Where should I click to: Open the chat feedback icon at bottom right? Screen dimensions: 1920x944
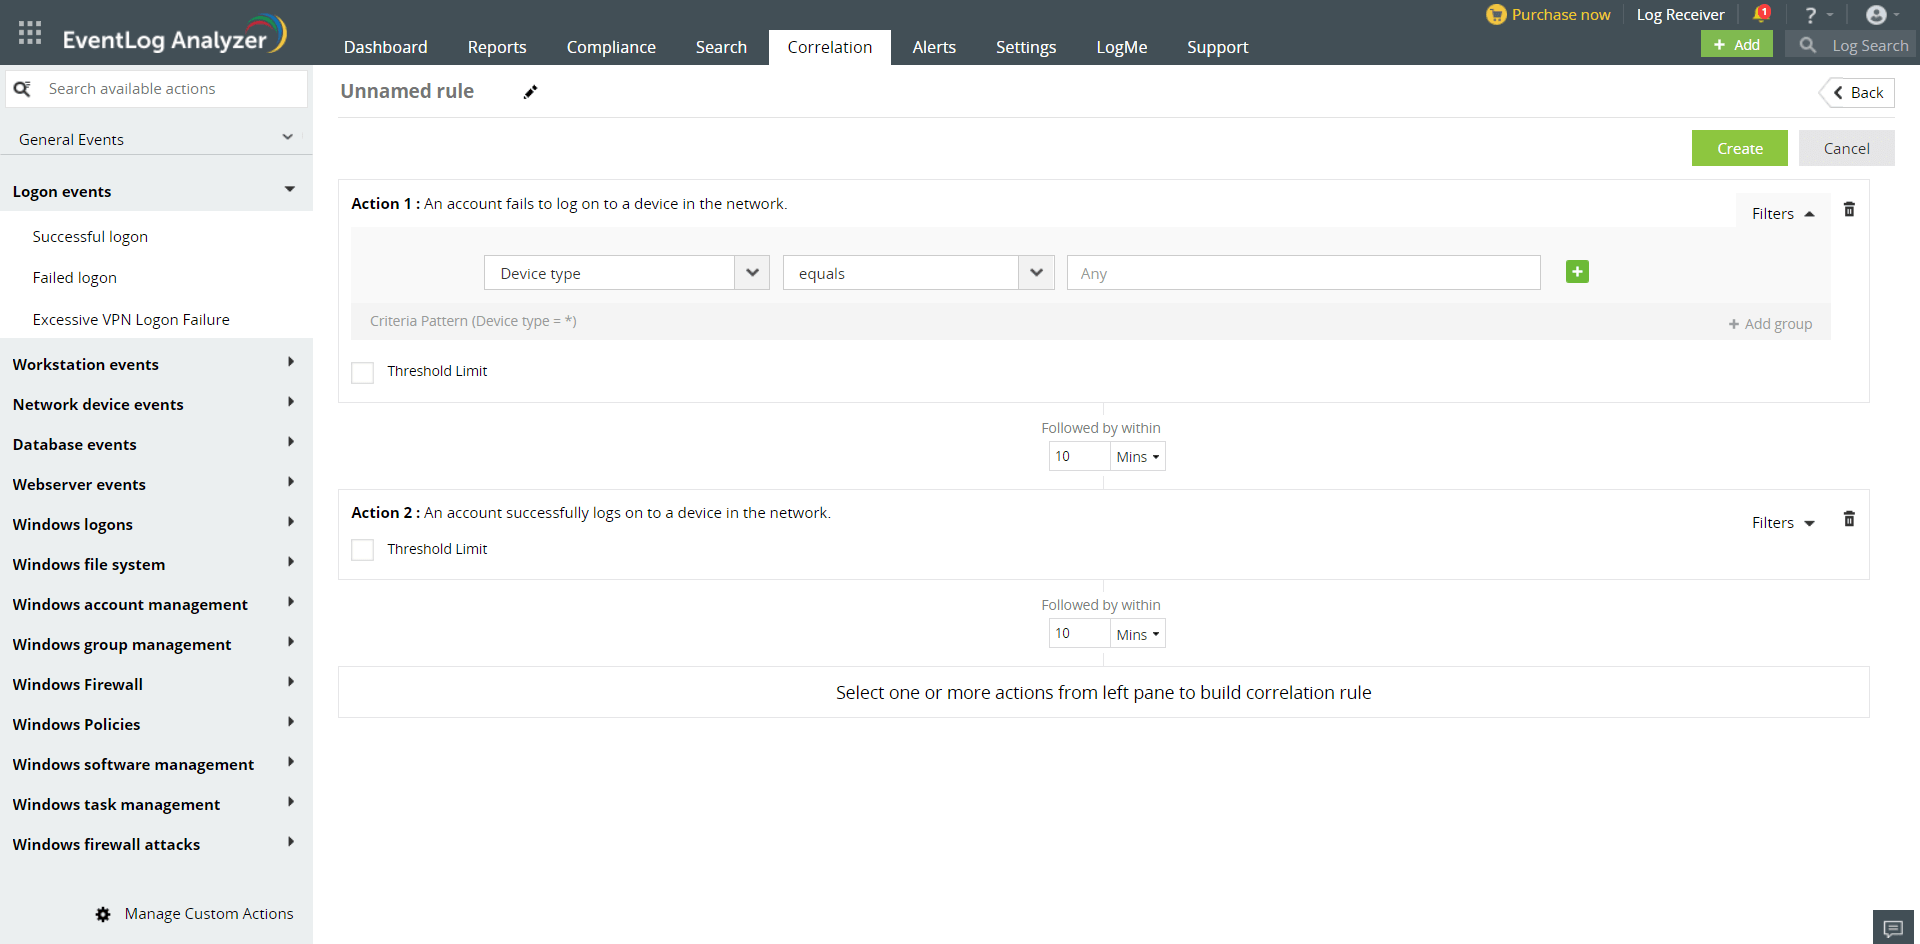click(1892, 928)
